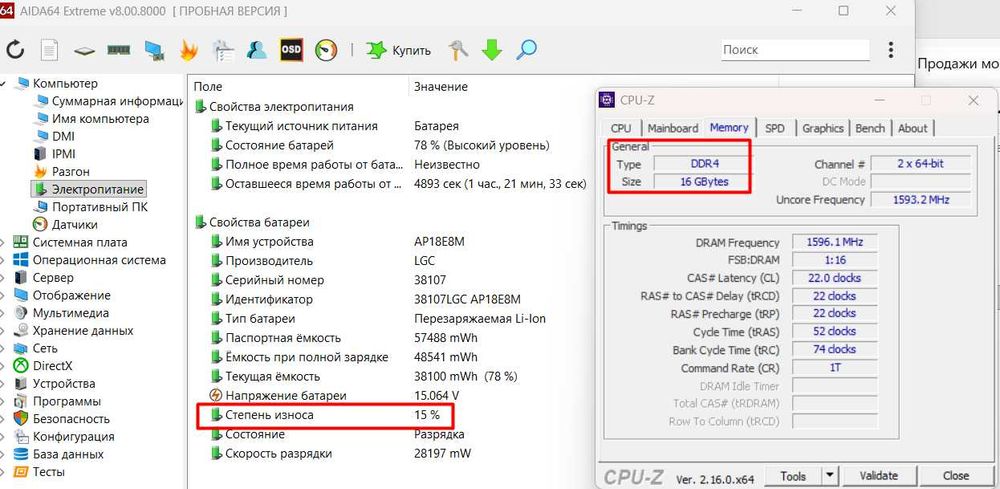Click the DirectX Xbox icon in tree

point(21,366)
